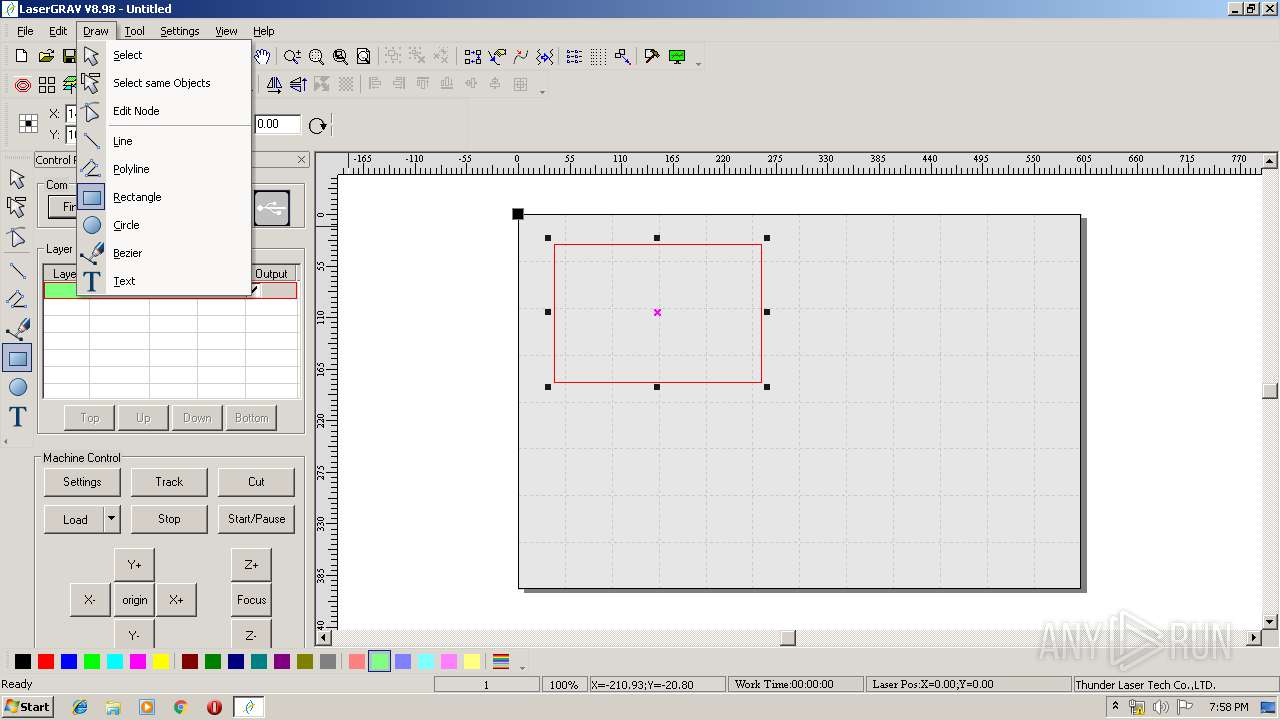Click the green monitor icon in toolbar

coord(677,57)
